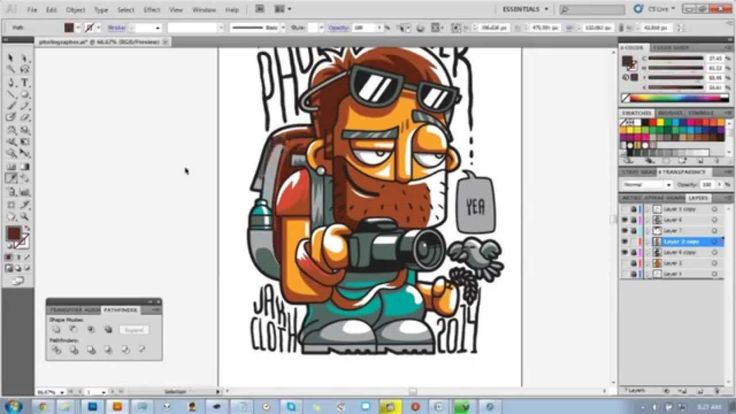Image resolution: width=736 pixels, height=414 pixels.
Task: Click Merge pathfinder icon
Action: [x=91, y=350]
